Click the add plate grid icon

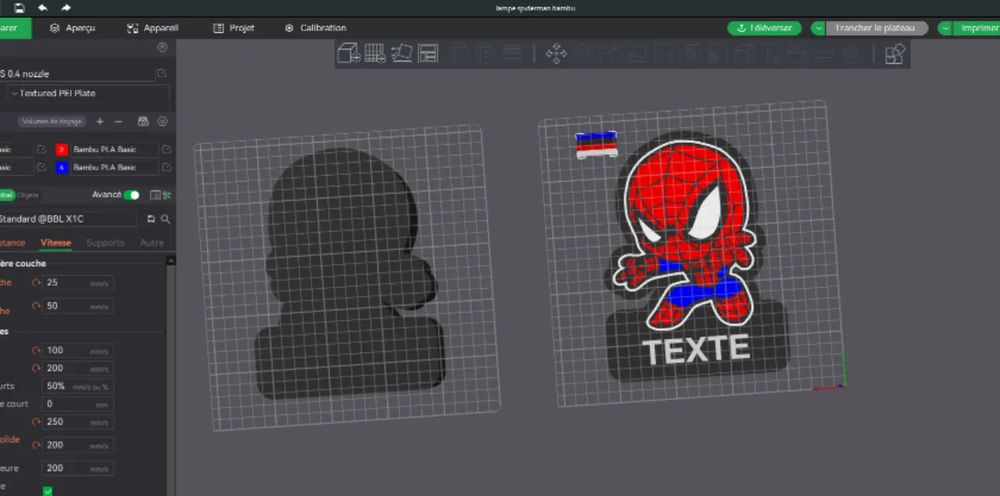(375, 53)
